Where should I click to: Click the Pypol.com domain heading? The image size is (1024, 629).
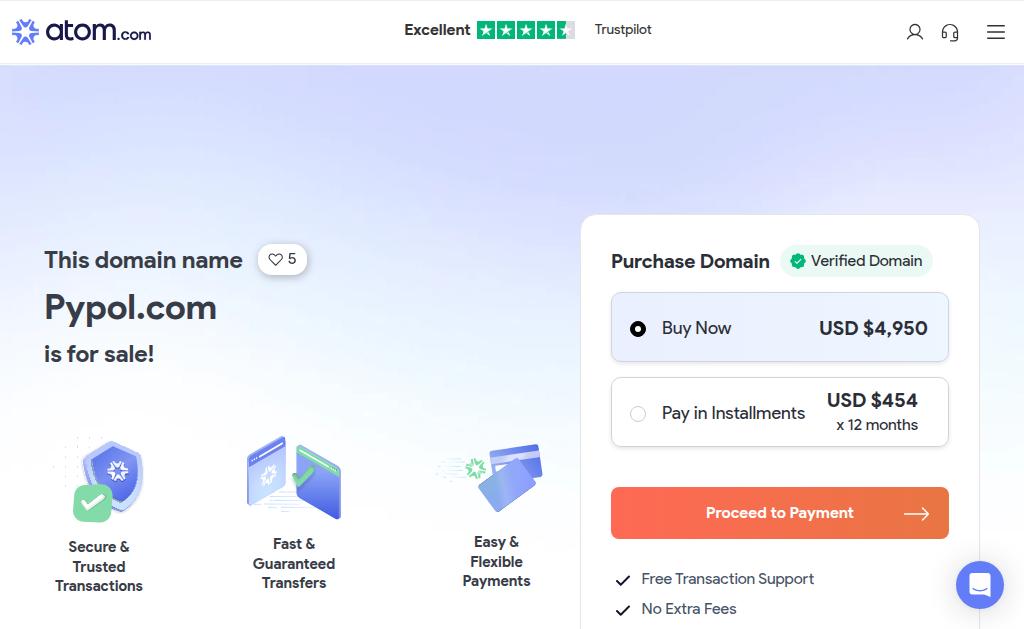[130, 307]
